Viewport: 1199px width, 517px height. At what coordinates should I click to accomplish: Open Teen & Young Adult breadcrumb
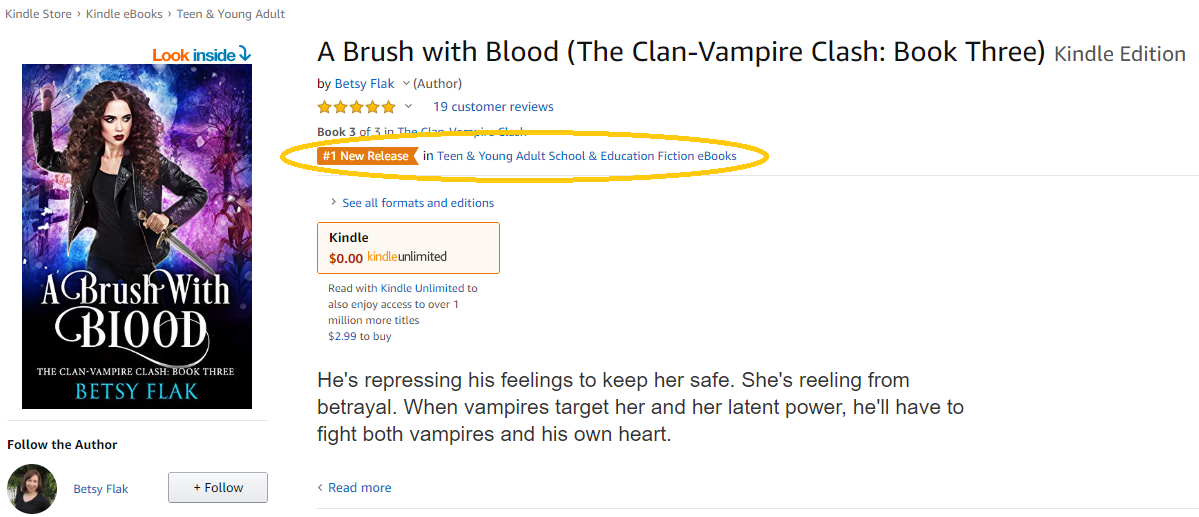click(231, 14)
